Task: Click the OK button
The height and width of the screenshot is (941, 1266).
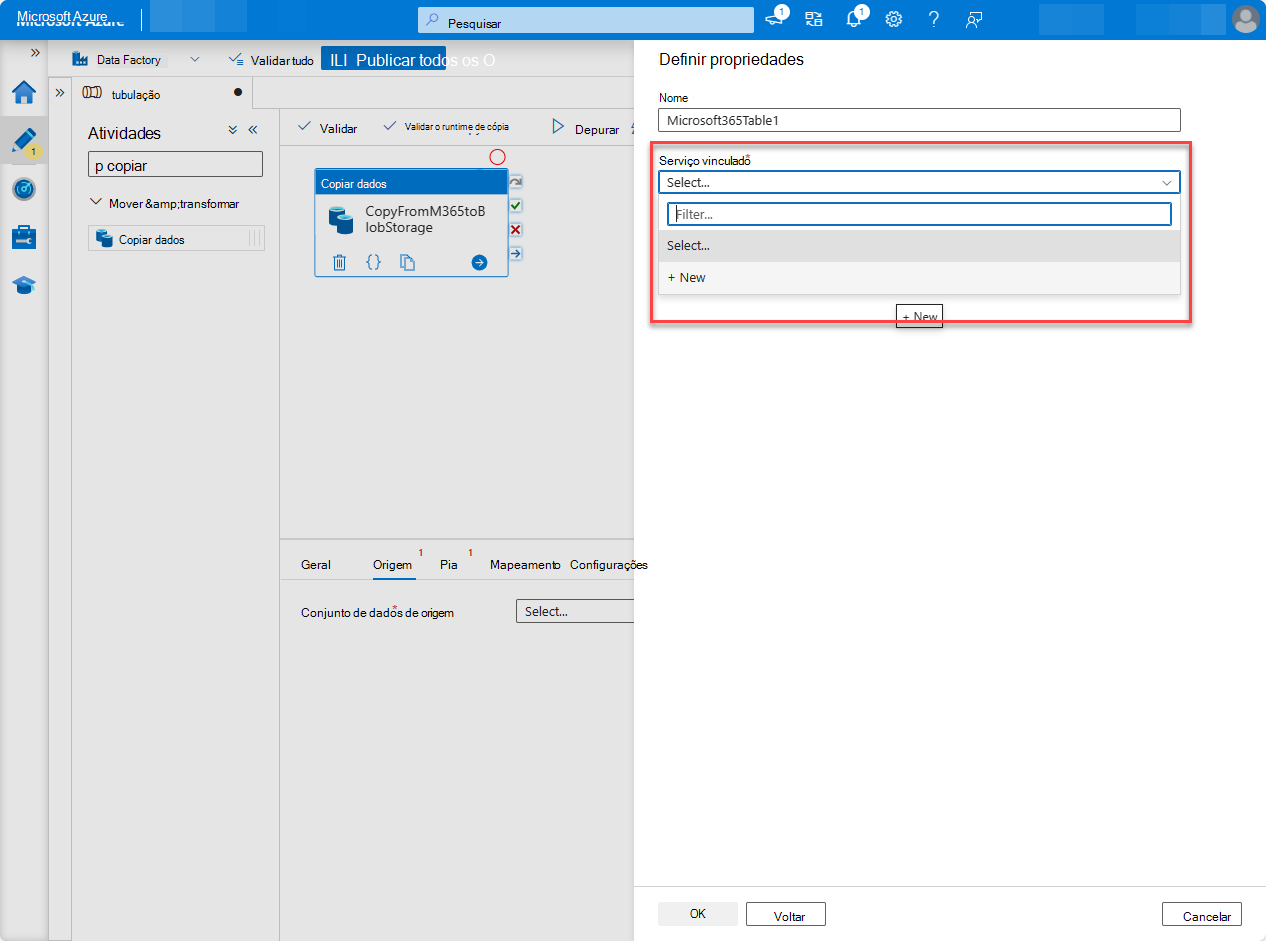Action: point(697,914)
